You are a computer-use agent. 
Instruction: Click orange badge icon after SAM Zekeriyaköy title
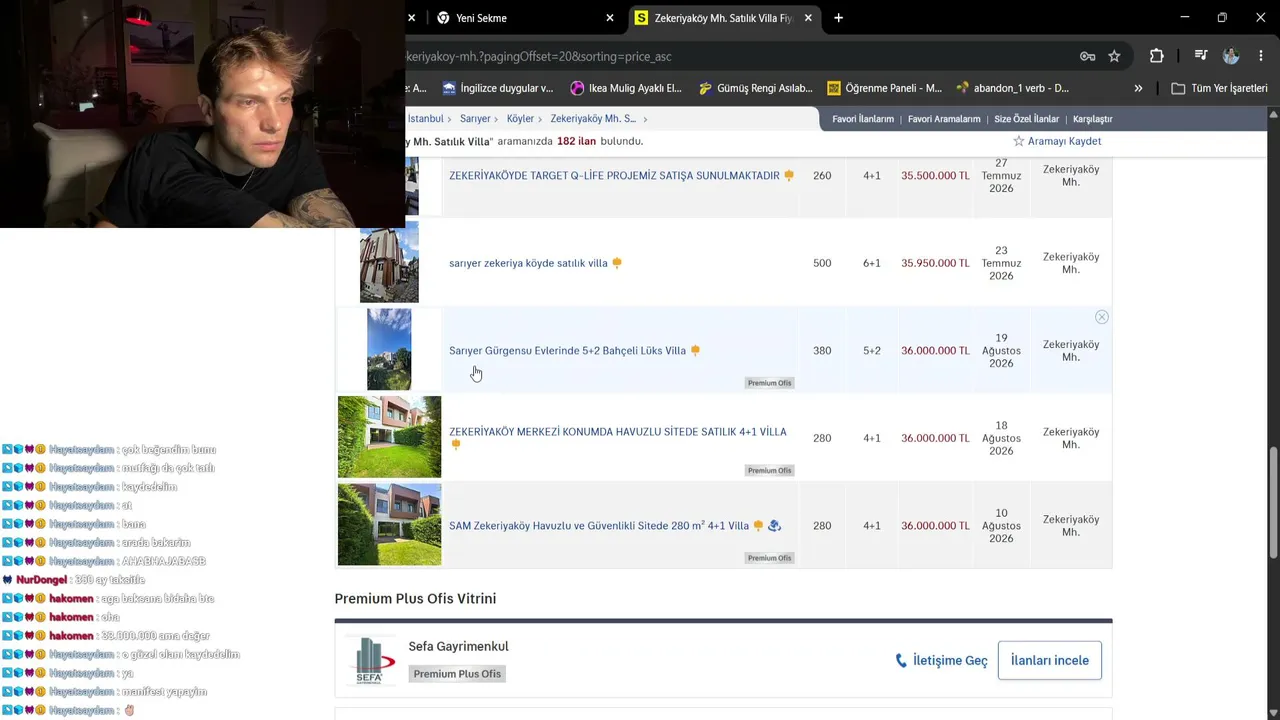coord(758,526)
